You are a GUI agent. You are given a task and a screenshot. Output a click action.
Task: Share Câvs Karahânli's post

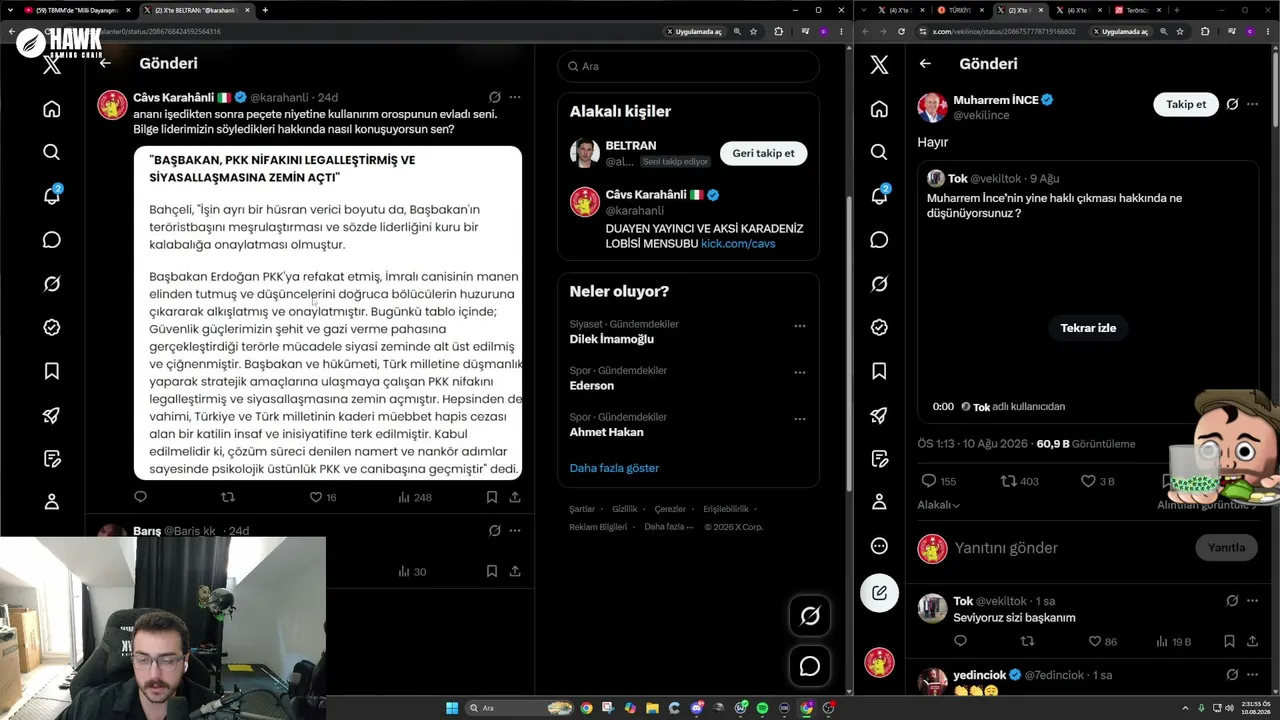[515, 497]
